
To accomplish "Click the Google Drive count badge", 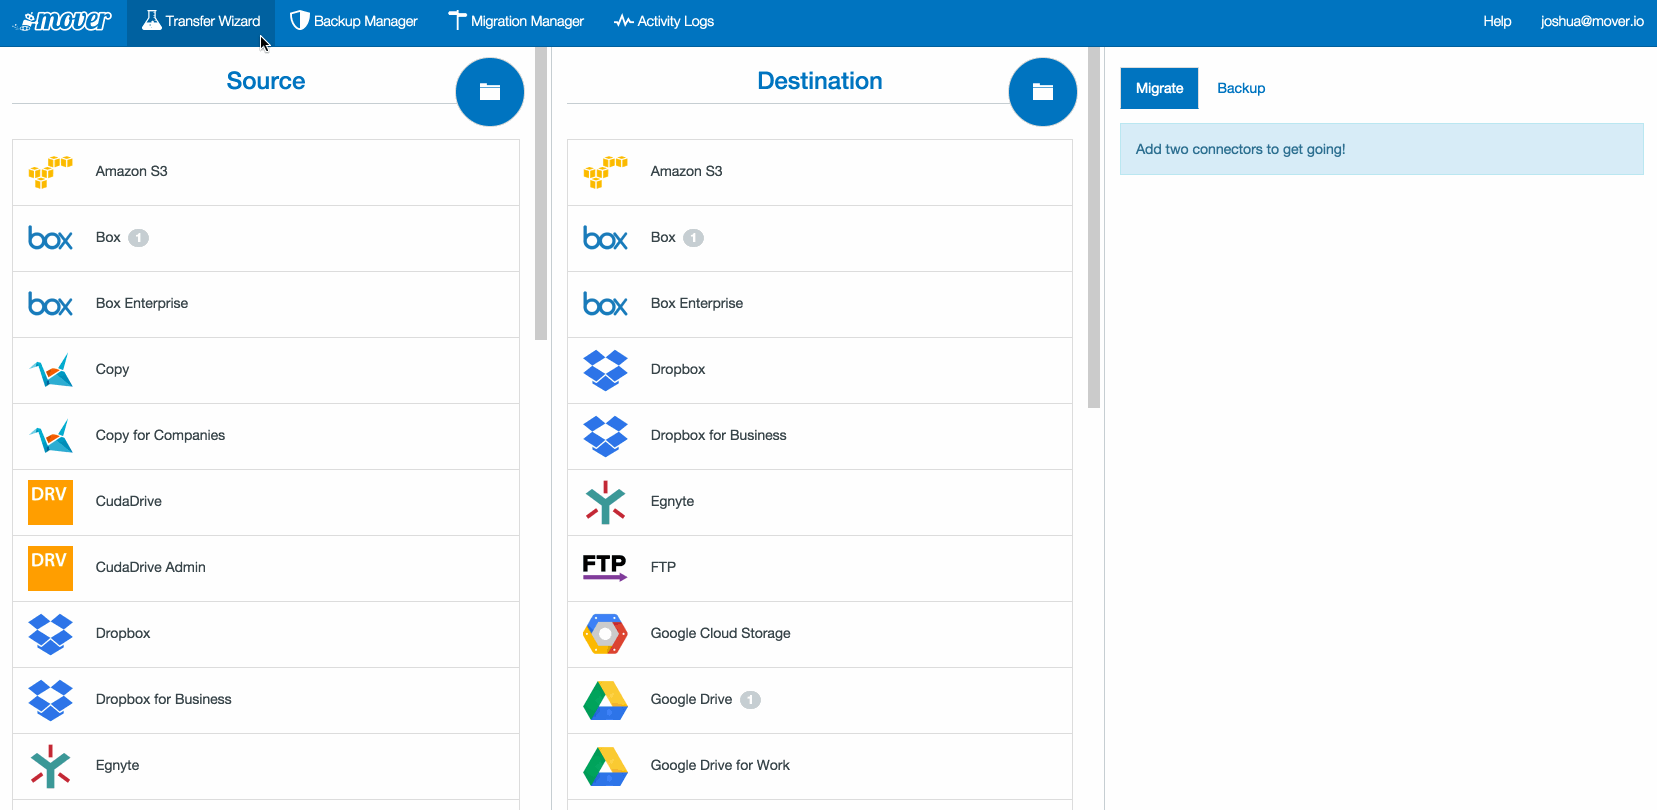I will point(751,700).
